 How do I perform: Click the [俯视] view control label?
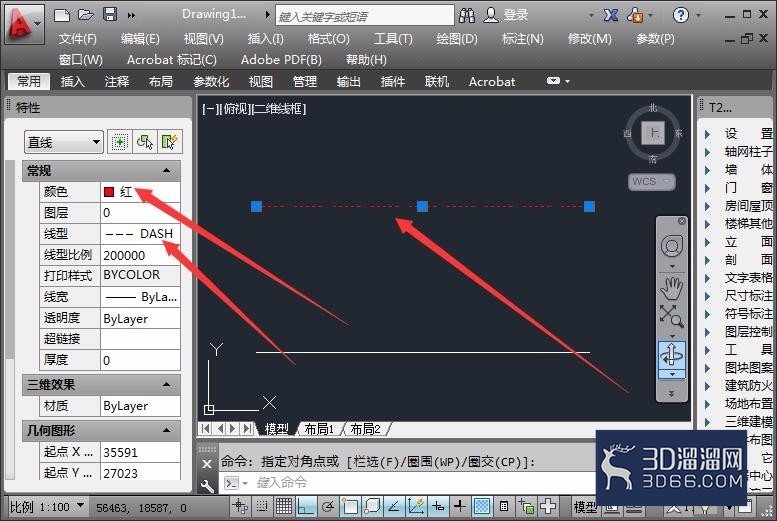coord(235,109)
